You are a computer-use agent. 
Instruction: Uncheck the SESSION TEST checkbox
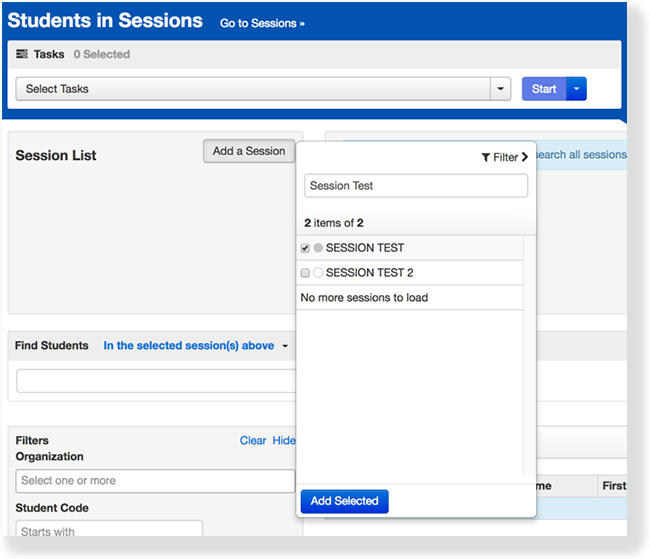[x=306, y=248]
